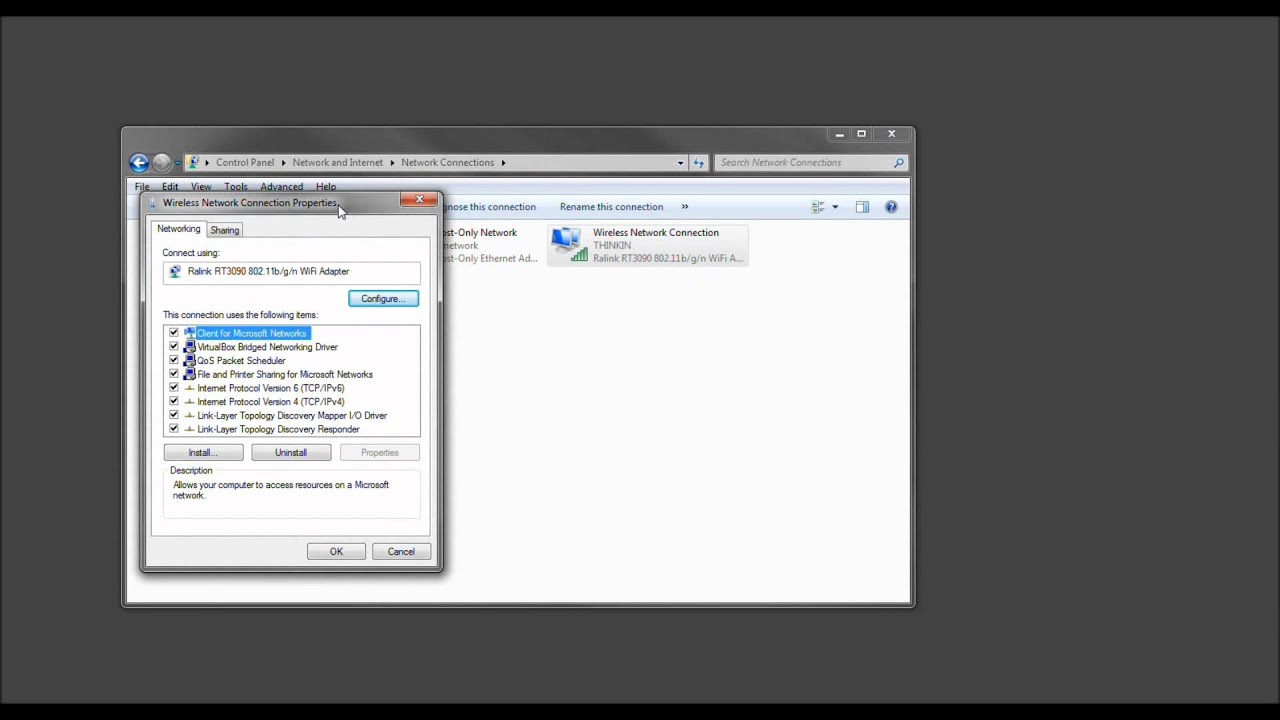The image size is (1280, 720).
Task: Click Cancel in the properties dialog
Action: pos(401,552)
